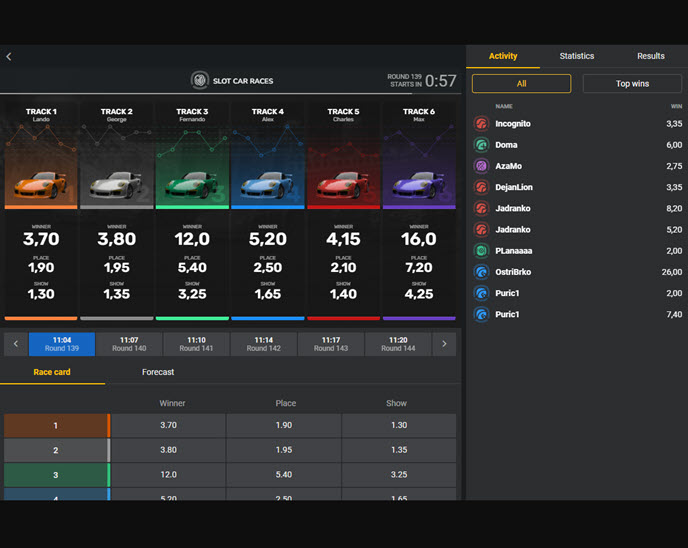Viewport: 688px width, 548px height.
Task: Pick Track 6 Winner odds 16,0
Action: (418, 239)
